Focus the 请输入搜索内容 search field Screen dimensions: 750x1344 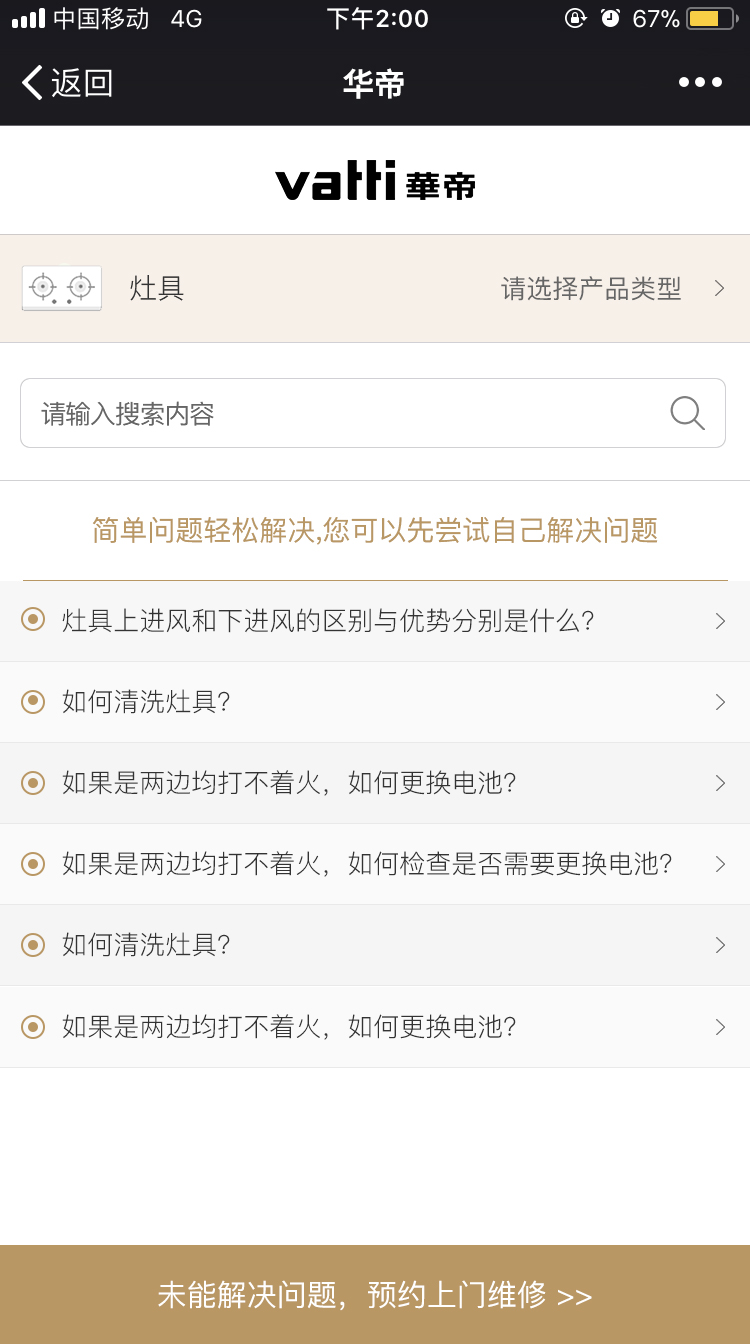point(340,413)
